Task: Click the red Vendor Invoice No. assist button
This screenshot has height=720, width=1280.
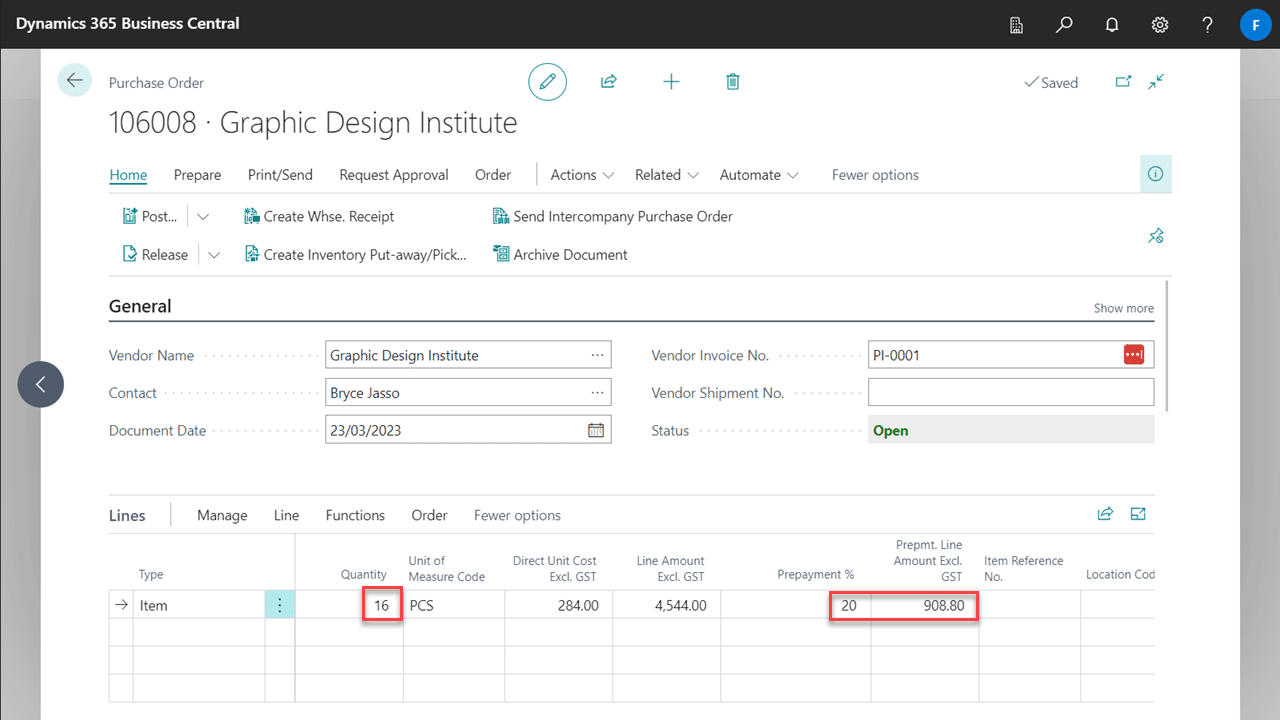Action: [x=1134, y=355]
